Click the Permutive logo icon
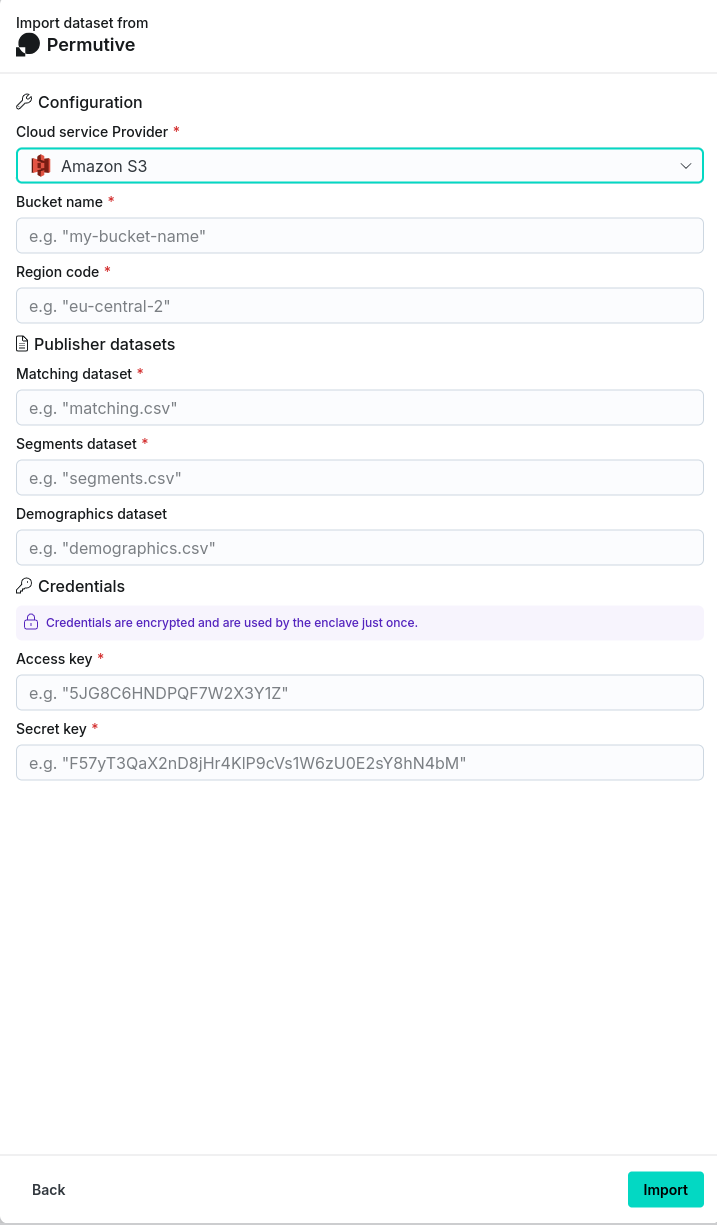The height and width of the screenshot is (1225, 717). pos(28,45)
